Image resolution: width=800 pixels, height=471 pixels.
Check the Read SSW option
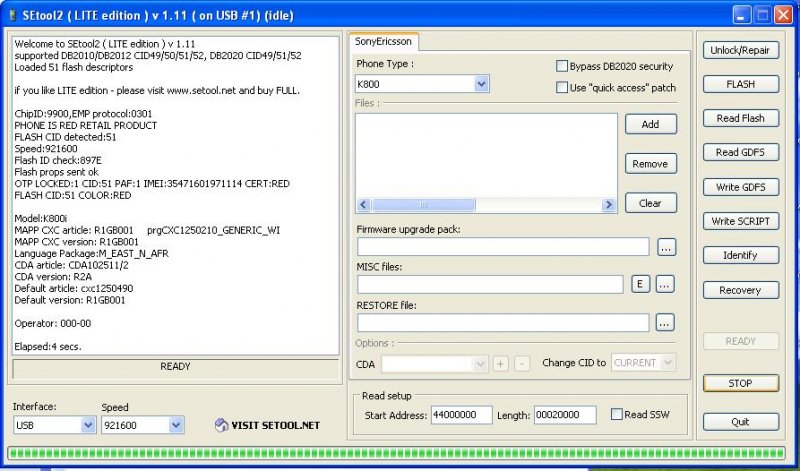click(616, 414)
